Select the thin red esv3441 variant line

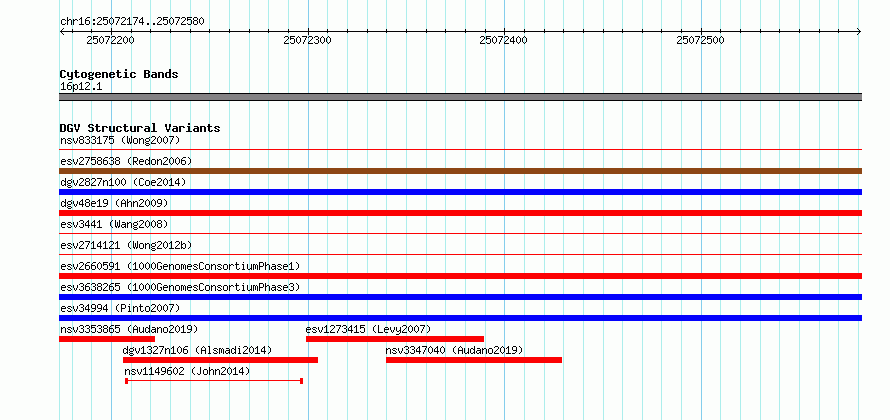pyautogui.click(x=460, y=233)
